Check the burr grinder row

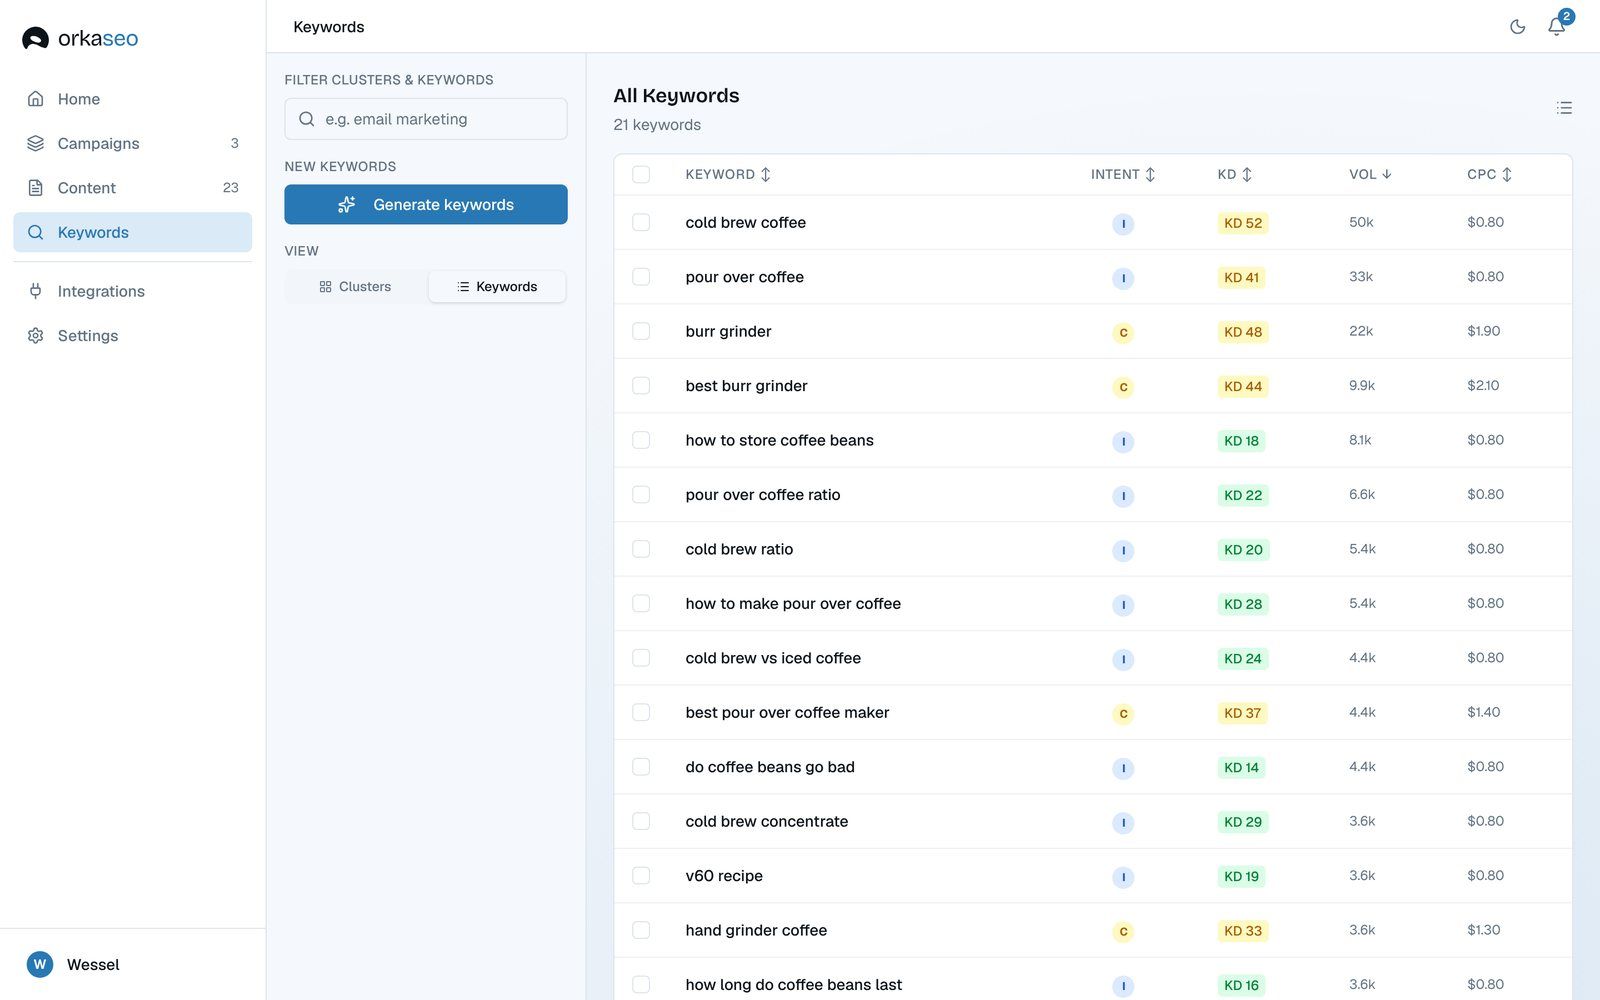click(x=641, y=331)
